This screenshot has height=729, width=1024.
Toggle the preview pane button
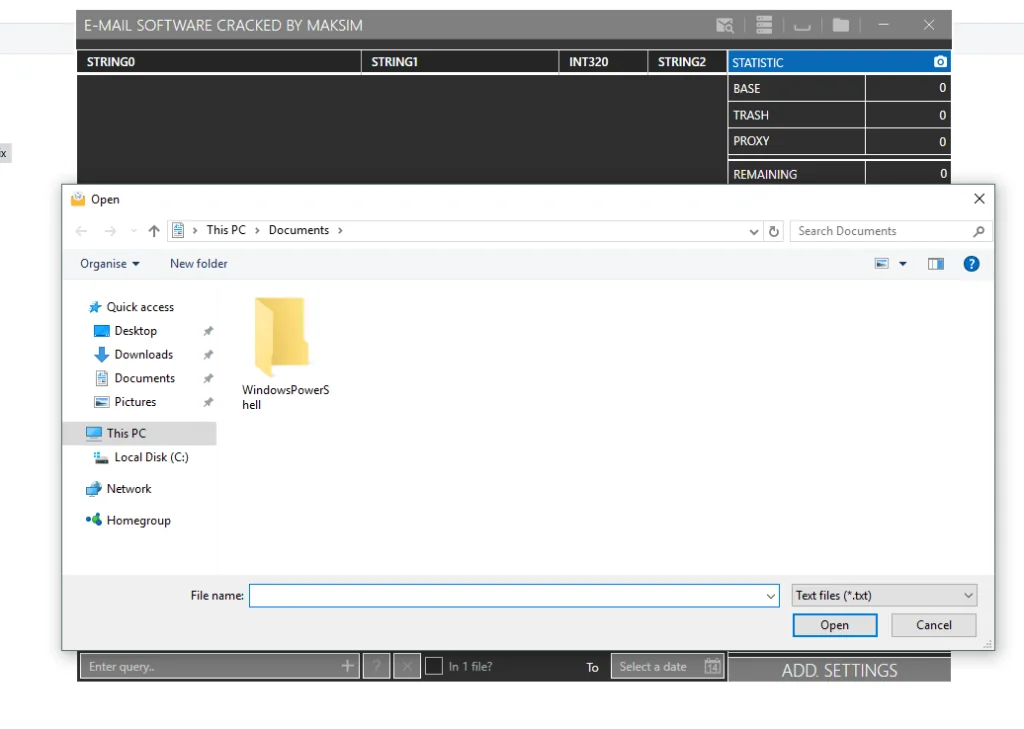click(935, 264)
